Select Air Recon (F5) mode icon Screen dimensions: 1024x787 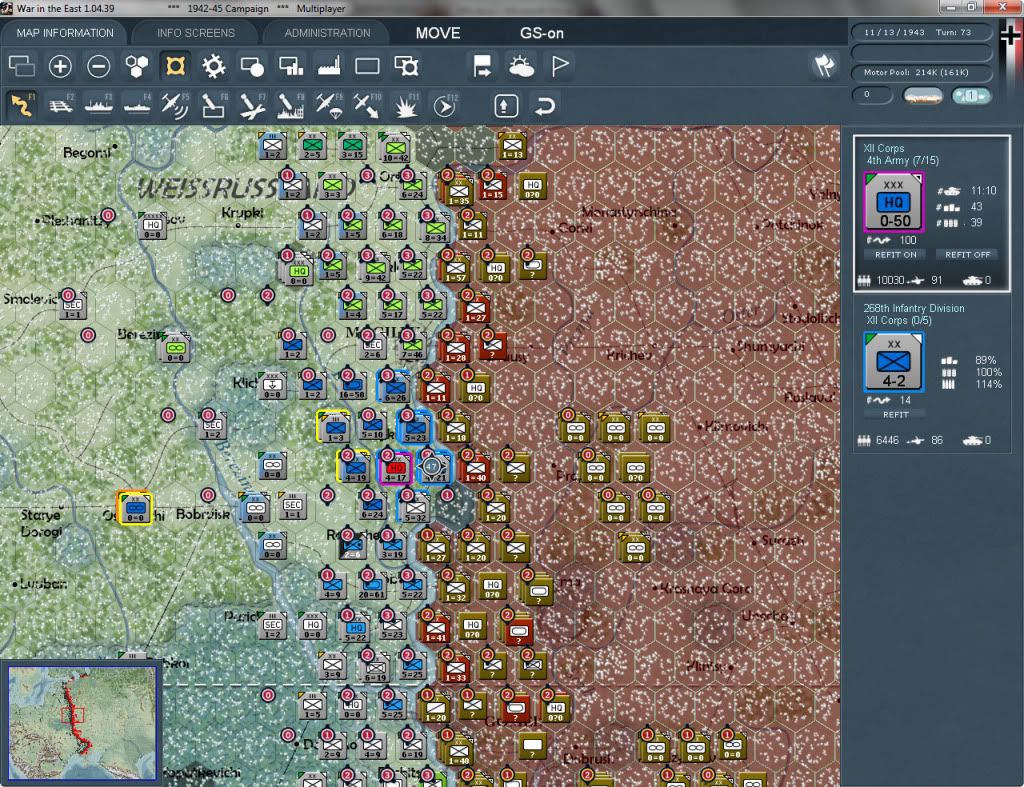point(175,105)
